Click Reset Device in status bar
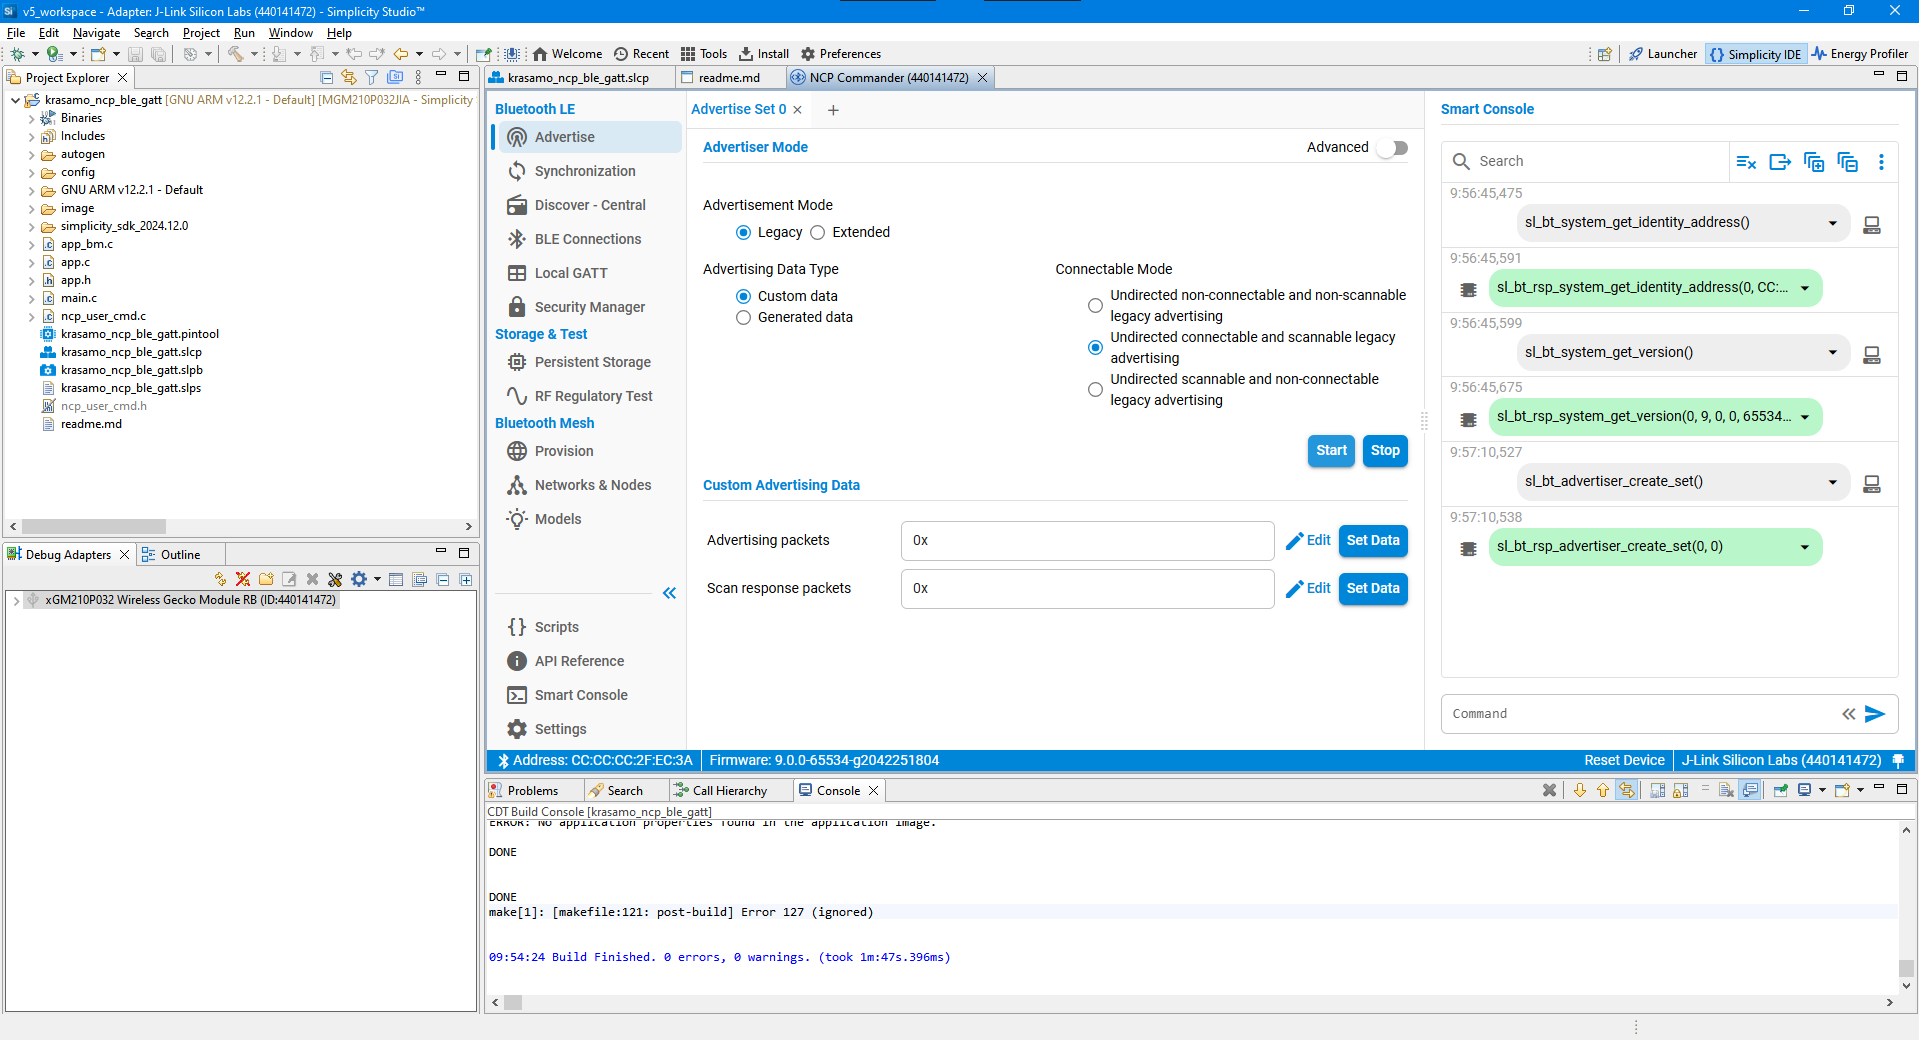This screenshot has height=1040, width=1919. click(x=1624, y=760)
